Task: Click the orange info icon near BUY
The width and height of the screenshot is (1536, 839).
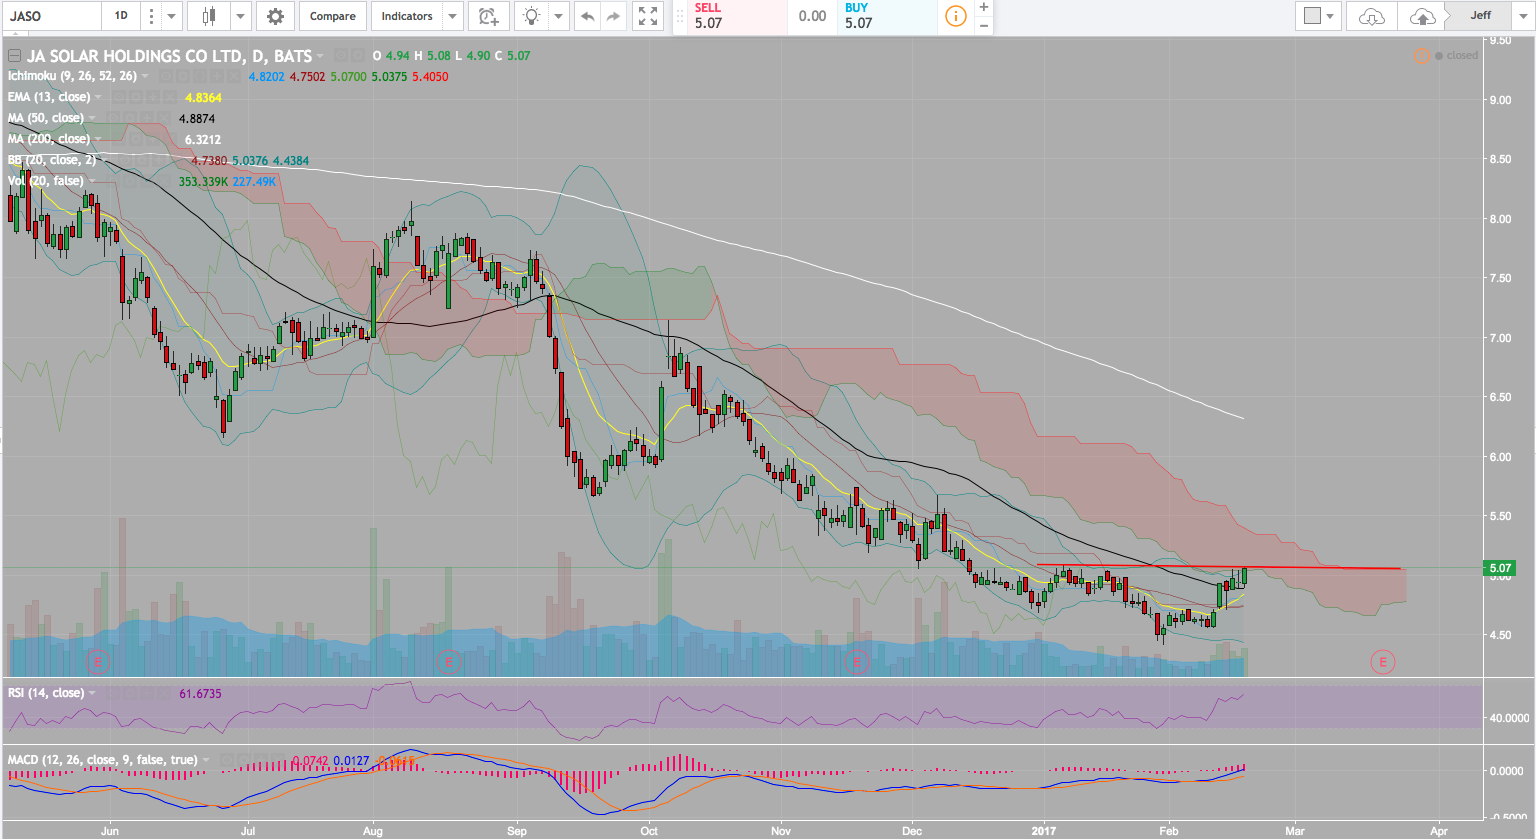Action: pyautogui.click(x=956, y=16)
